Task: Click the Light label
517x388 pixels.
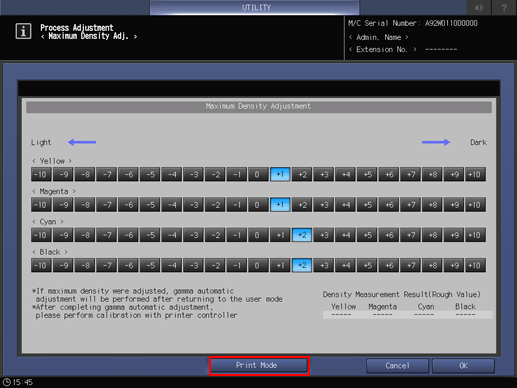Action: tap(41, 143)
